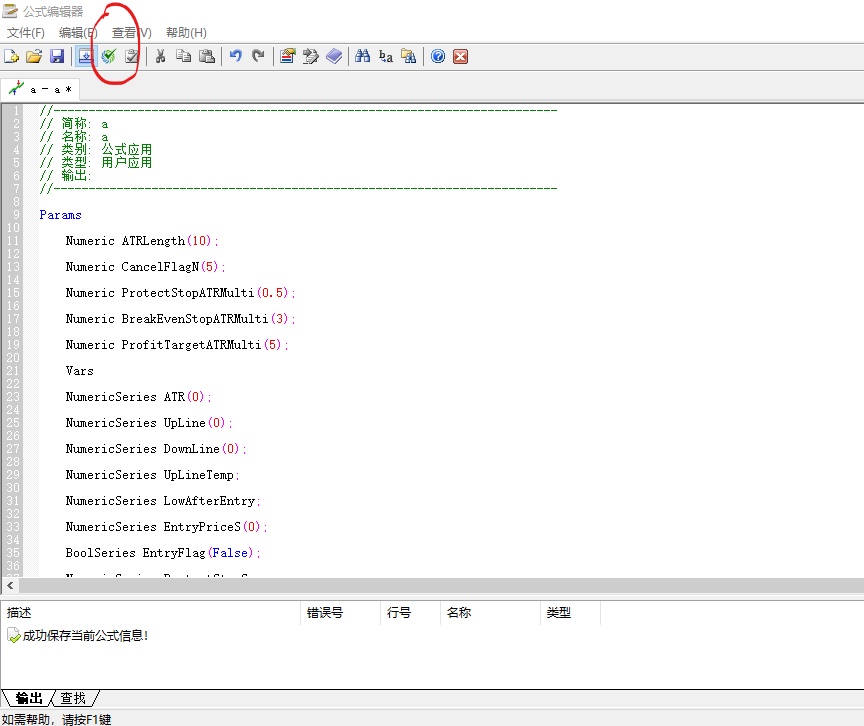
Task: Click the comment '// 类别: 公式应用'
Action: pos(96,149)
